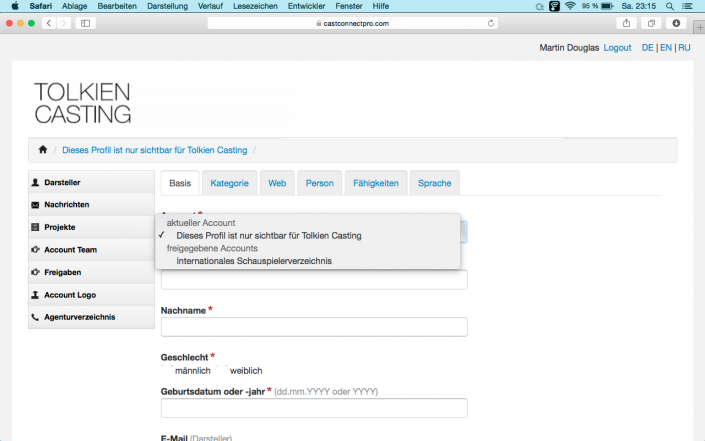This screenshot has height=441, width=705.
Task: Show Safari downloads
Action: (x=676, y=23)
